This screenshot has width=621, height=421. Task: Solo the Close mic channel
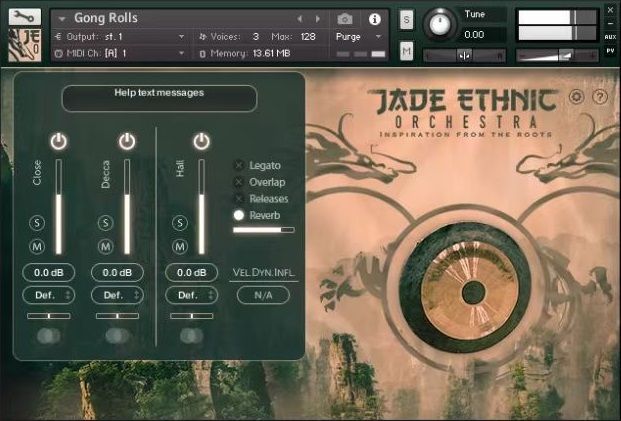[x=37, y=223]
